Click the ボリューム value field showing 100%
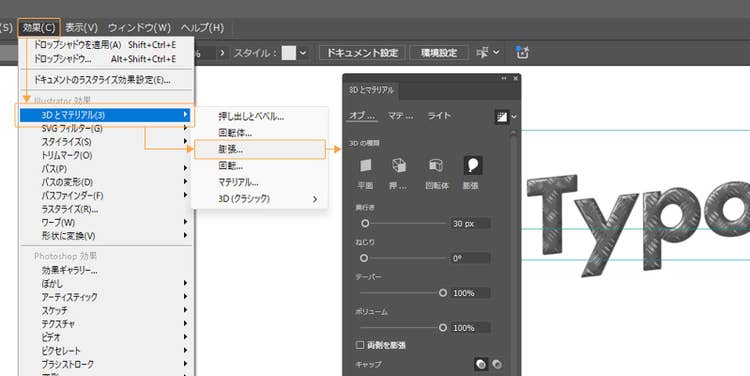750x376 pixels. [471, 328]
